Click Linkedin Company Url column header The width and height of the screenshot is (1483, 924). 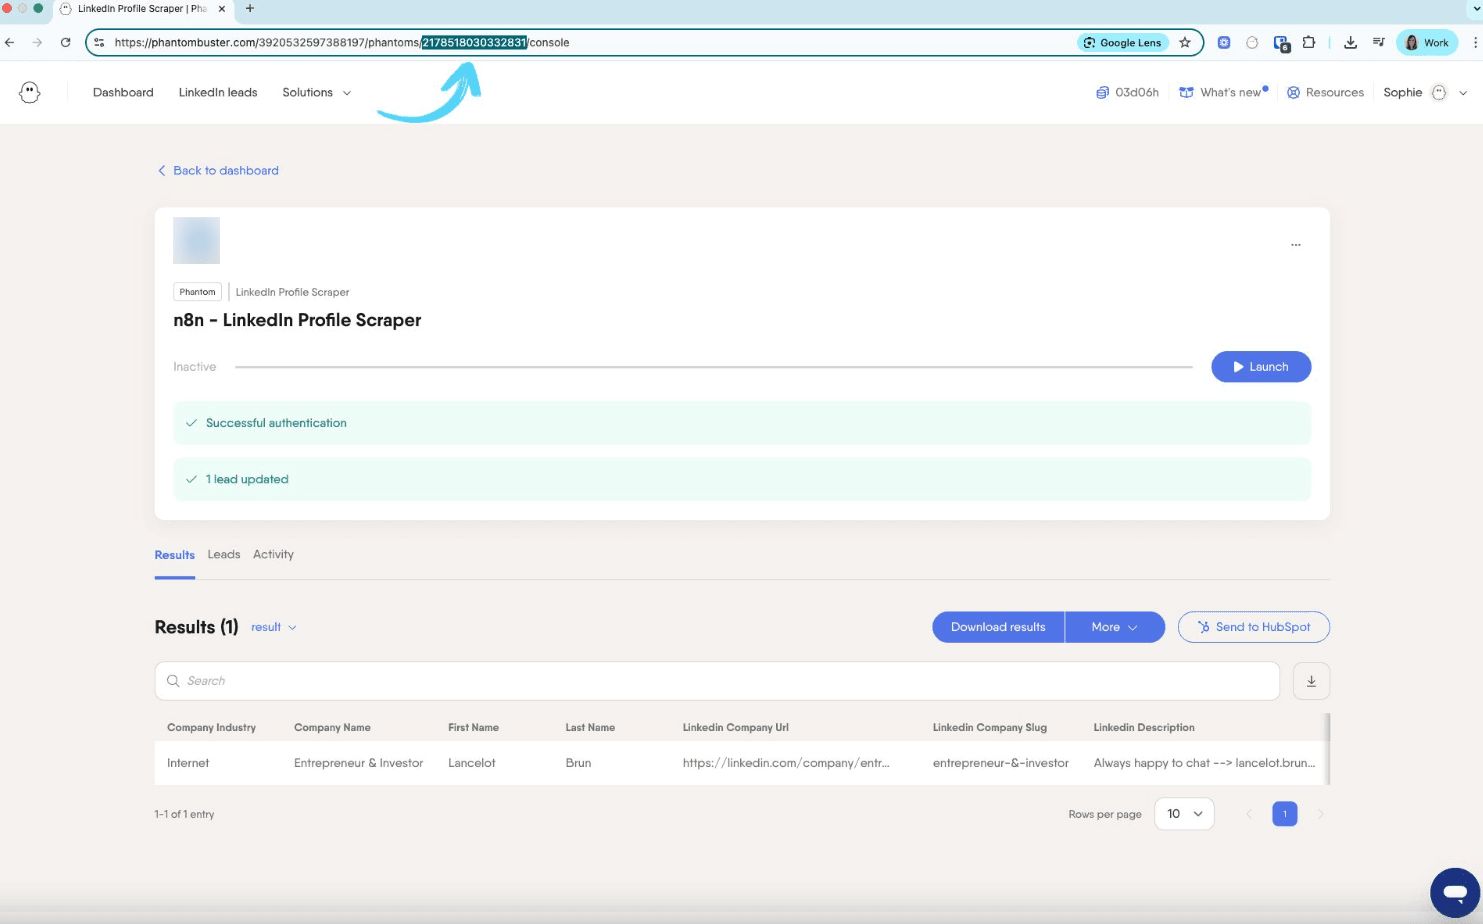coord(736,727)
